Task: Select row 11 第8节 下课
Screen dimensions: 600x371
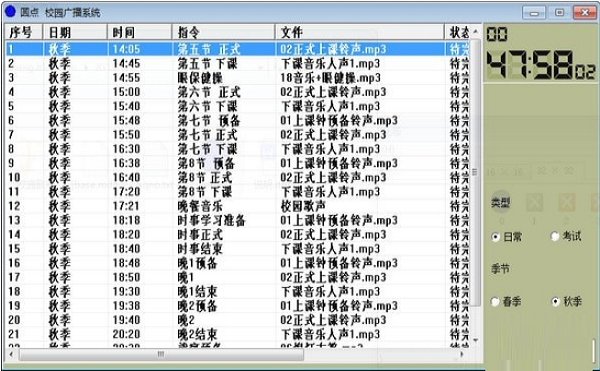Action: [x=237, y=192]
